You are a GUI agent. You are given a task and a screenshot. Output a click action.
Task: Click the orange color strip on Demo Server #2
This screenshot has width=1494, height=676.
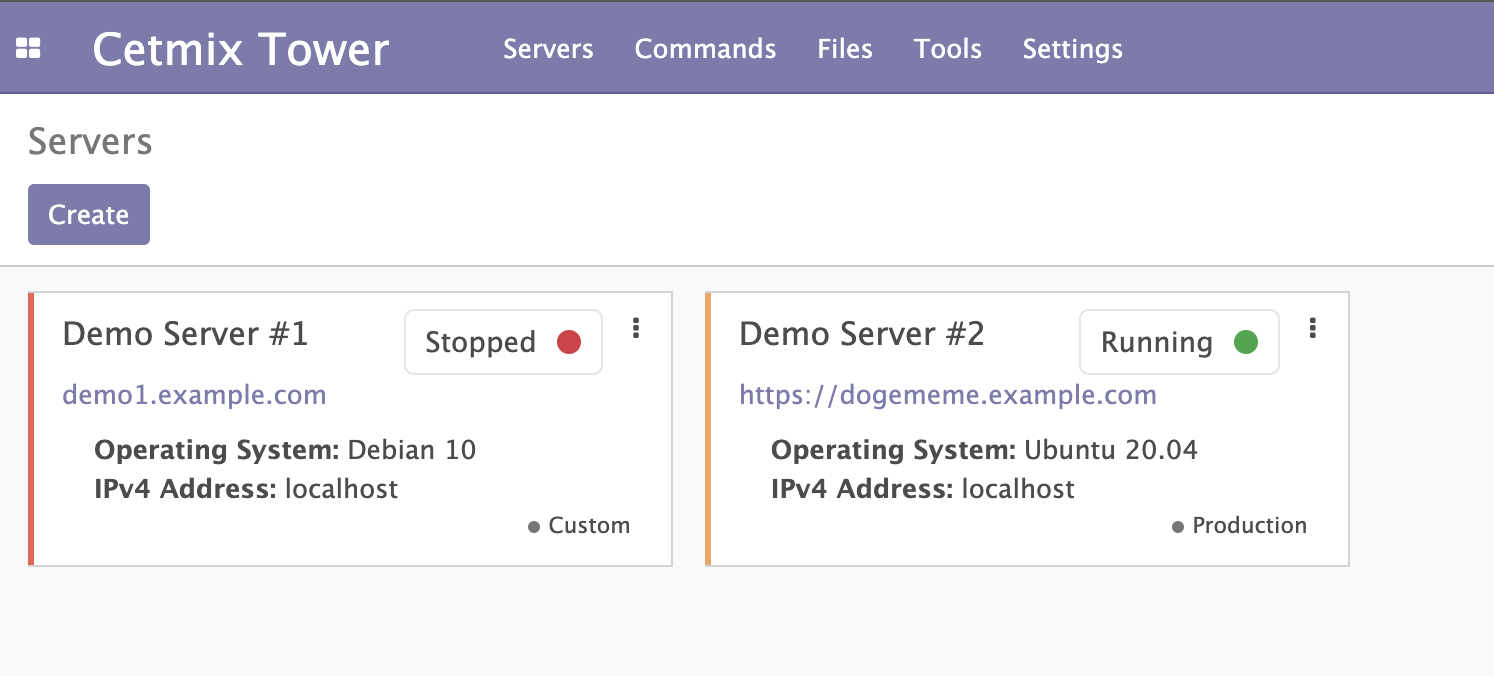pyautogui.click(x=708, y=429)
